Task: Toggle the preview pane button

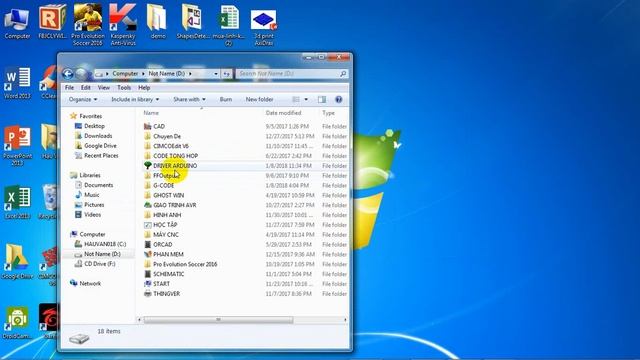Action: point(322,99)
